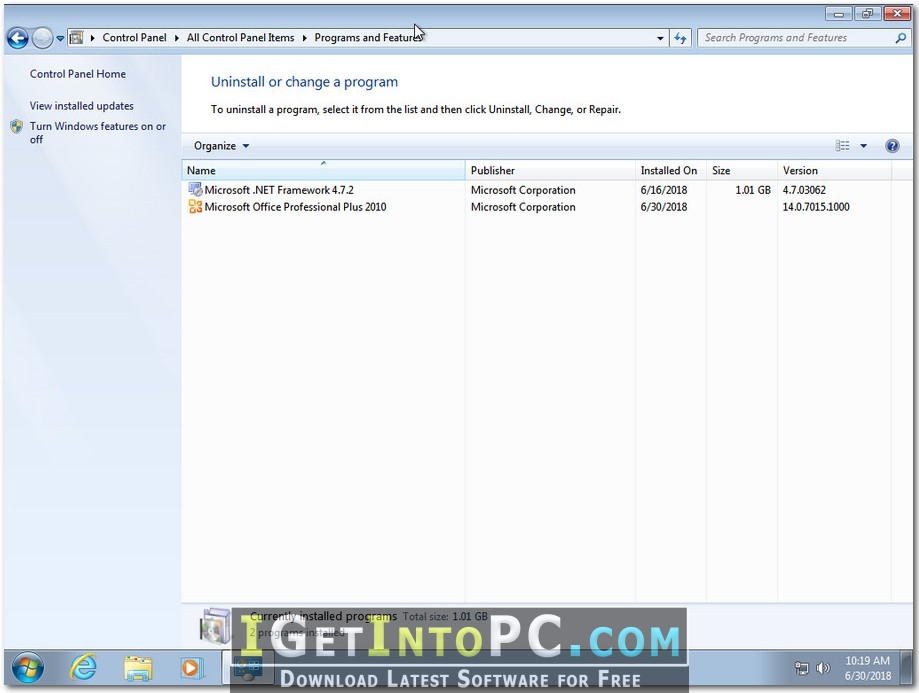Expand the arrow after Control Panel breadcrumb
Viewport: 919px width, 693px height.
point(176,38)
